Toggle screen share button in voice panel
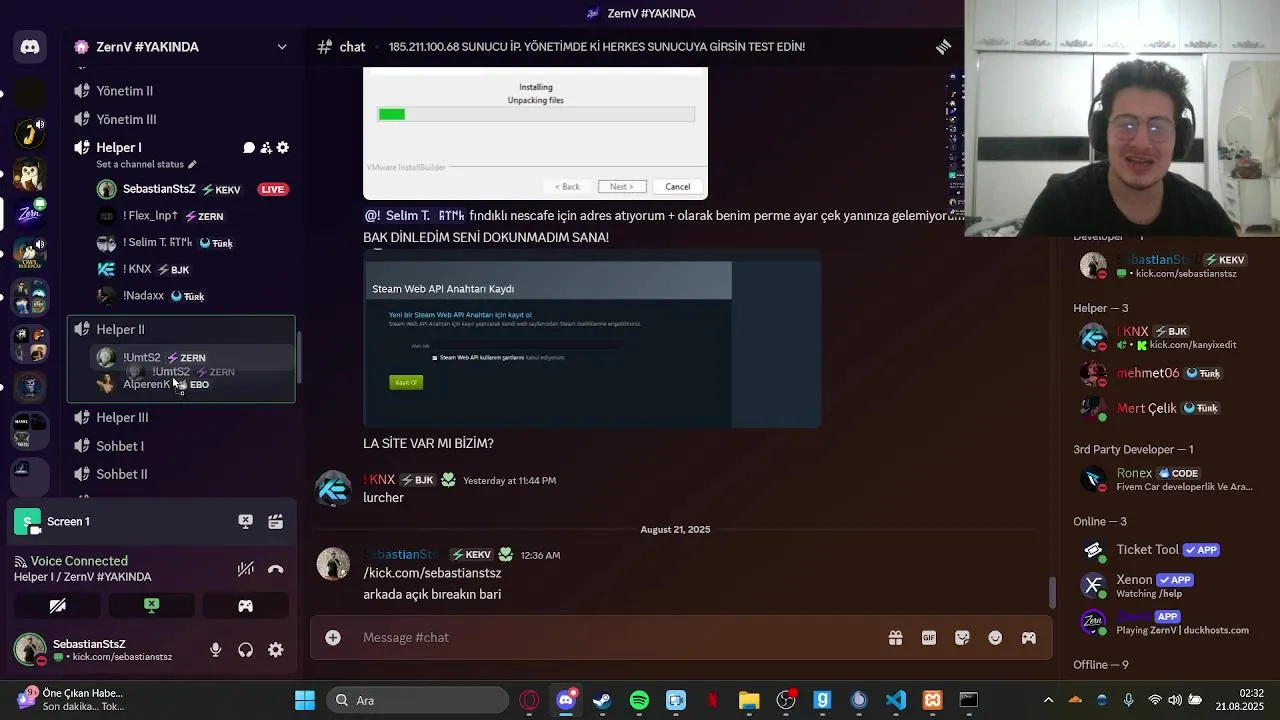Viewport: 1280px width, 720px height. click(151, 605)
